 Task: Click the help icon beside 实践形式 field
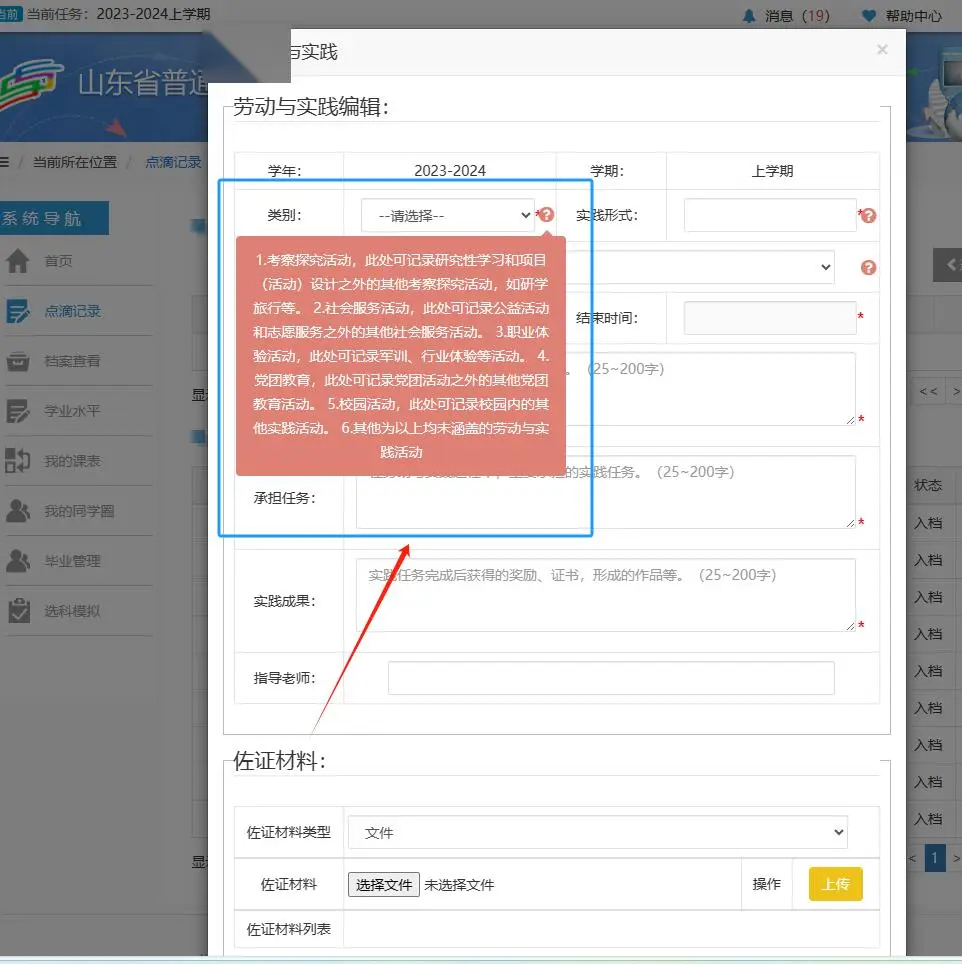[x=868, y=216]
